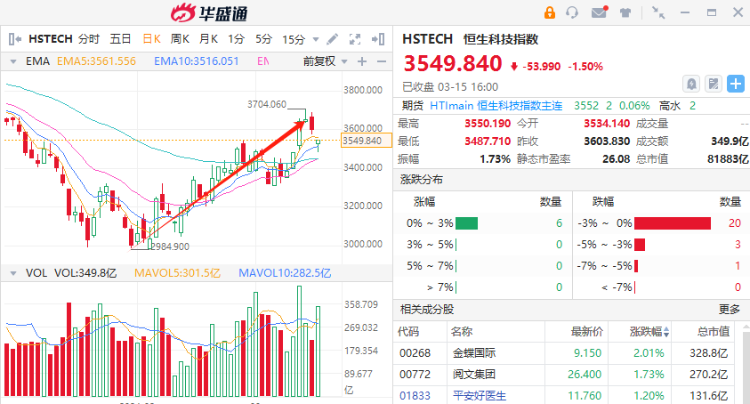This screenshot has width=750, height=404.
Task: Select the pencil drawing tool on chart toolbar
Action: pyautogui.click(x=331, y=39)
